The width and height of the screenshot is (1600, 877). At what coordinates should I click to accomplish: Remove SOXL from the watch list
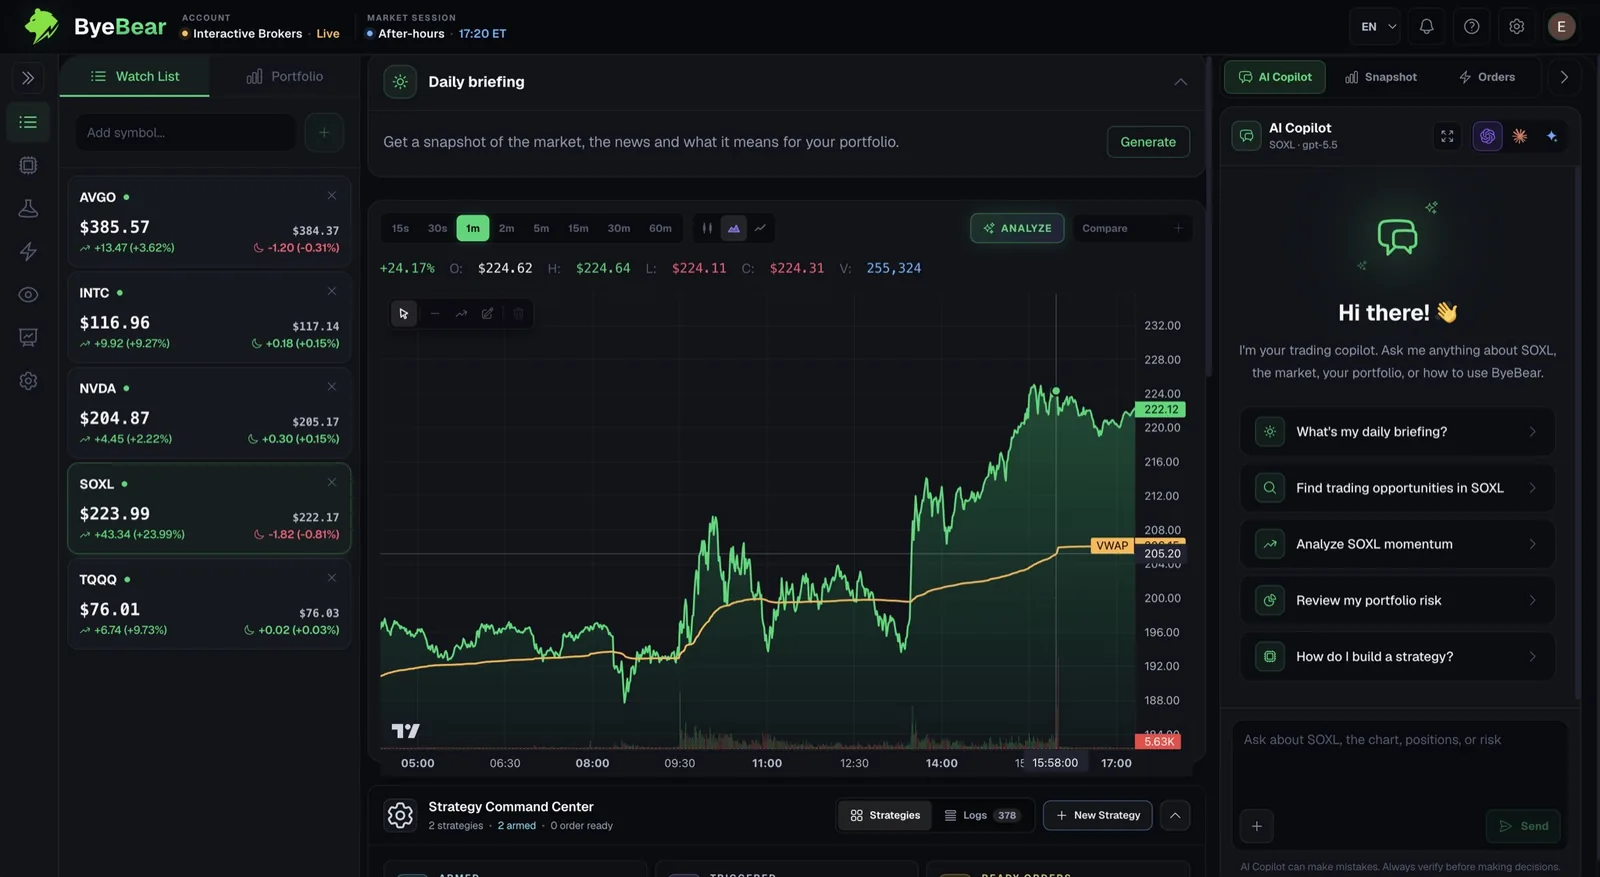pyautogui.click(x=332, y=482)
